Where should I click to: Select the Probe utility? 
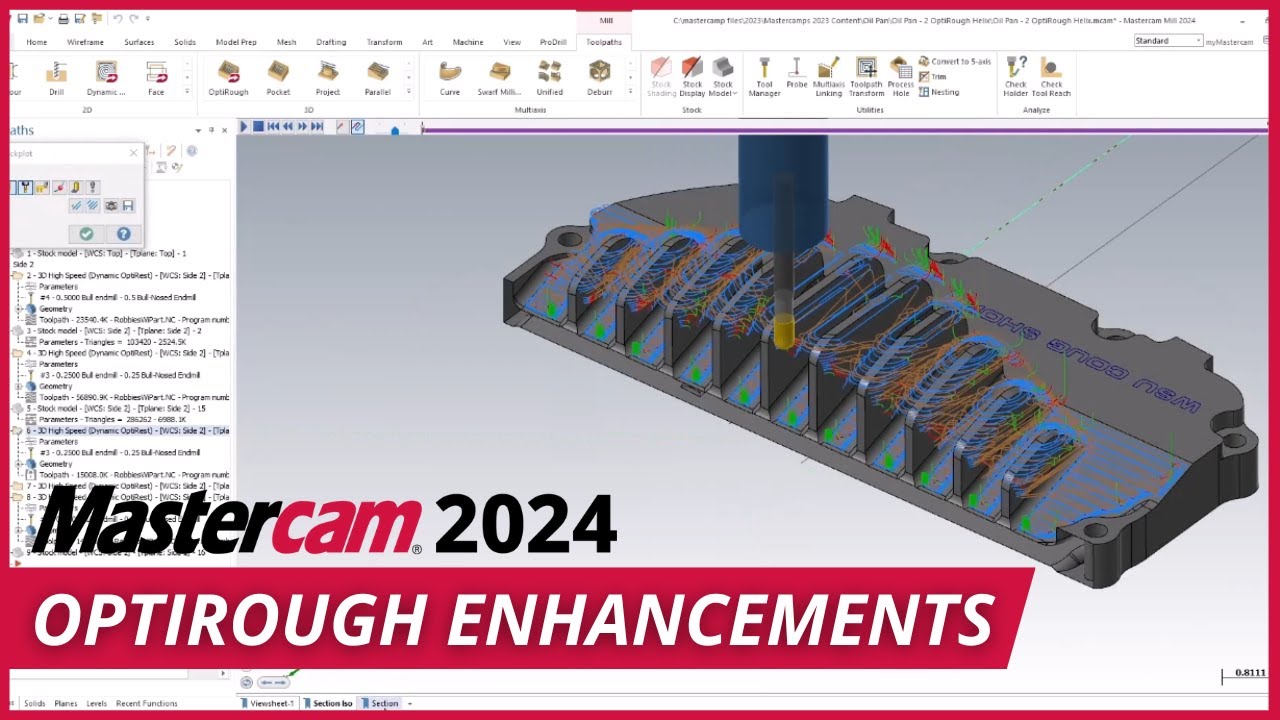point(797,73)
